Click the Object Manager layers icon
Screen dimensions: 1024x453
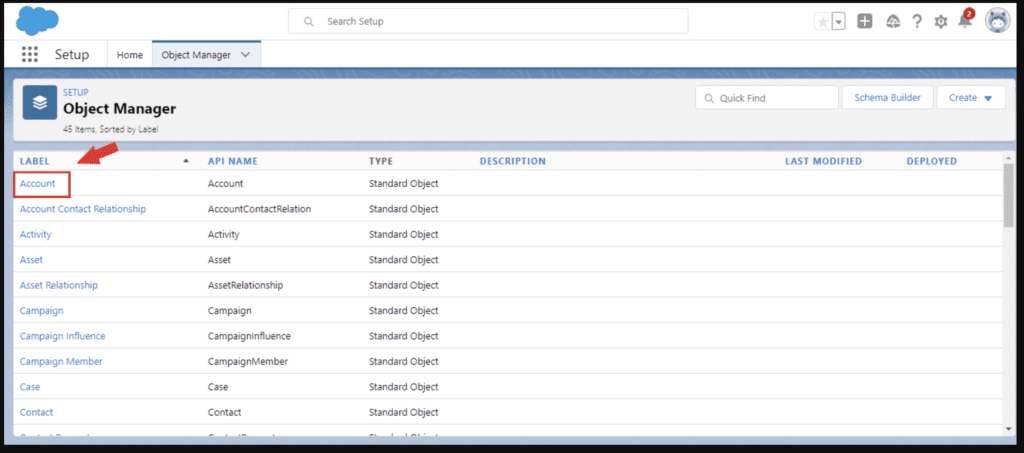(x=40, y=102)
